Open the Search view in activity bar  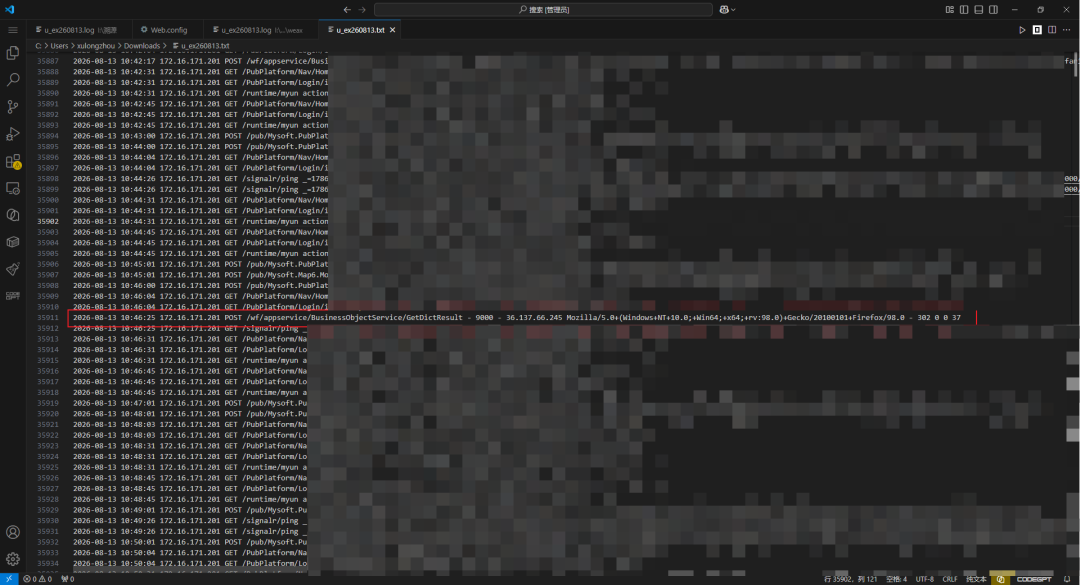coord(12,80)
